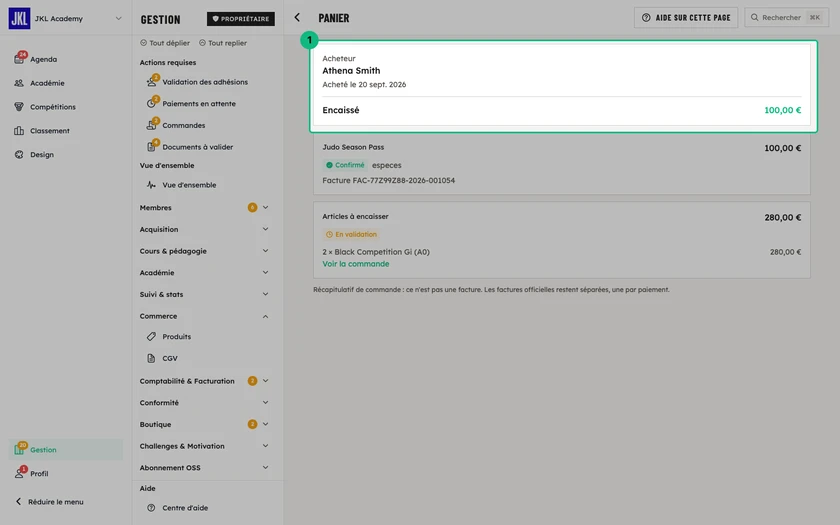
Task: Open Classement menu item
Action: pos(50,131)
